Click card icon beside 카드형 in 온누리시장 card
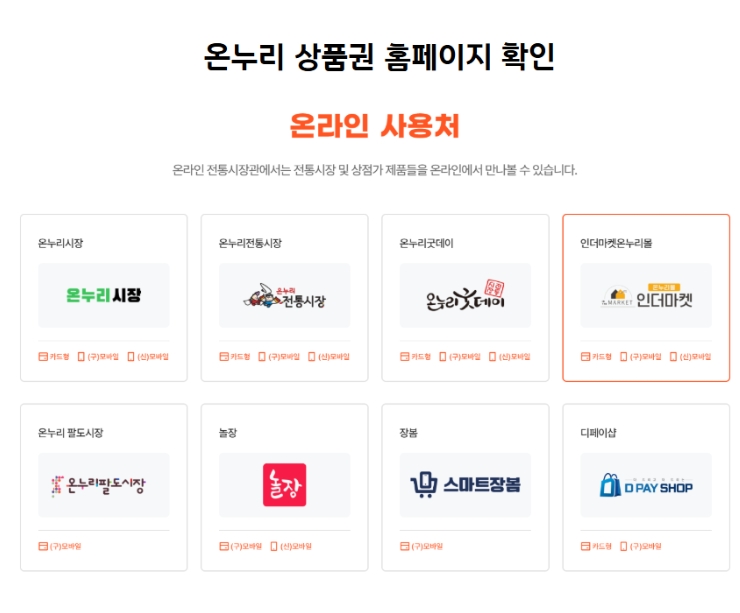Viewport: 740px width, 613px height. (43, 356)
